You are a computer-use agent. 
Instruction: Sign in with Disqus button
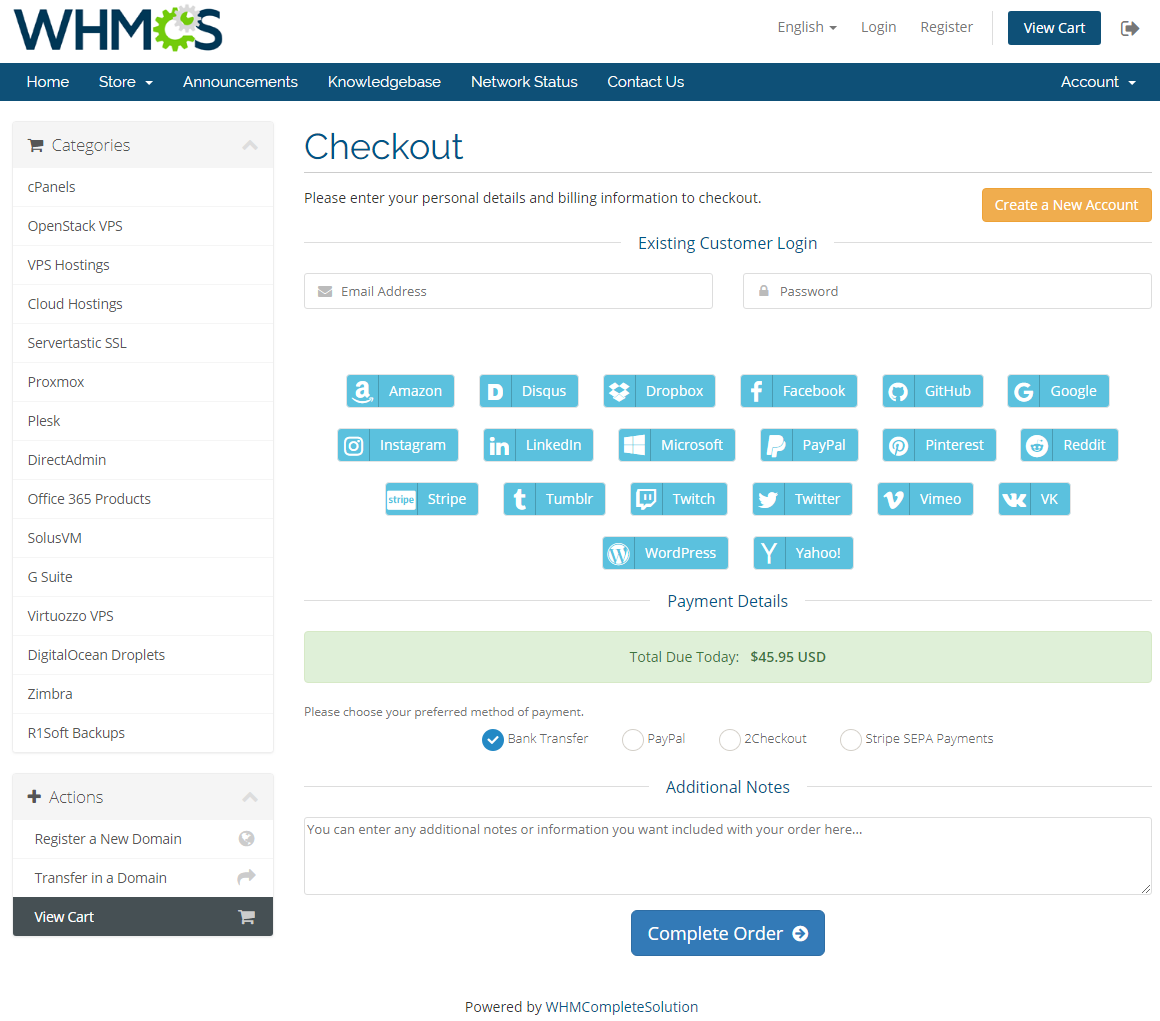click(x=528, y=391)
